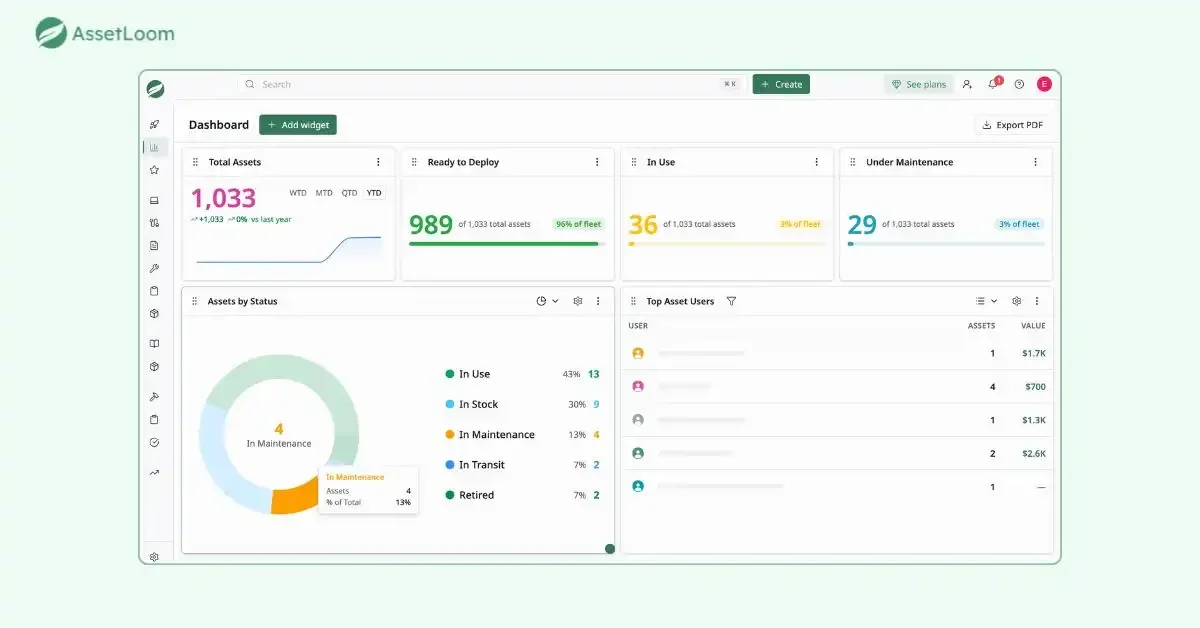Click the Ready to Deploy green progress bar
The image size is (1200, 628).
click(x=506, y=244)
